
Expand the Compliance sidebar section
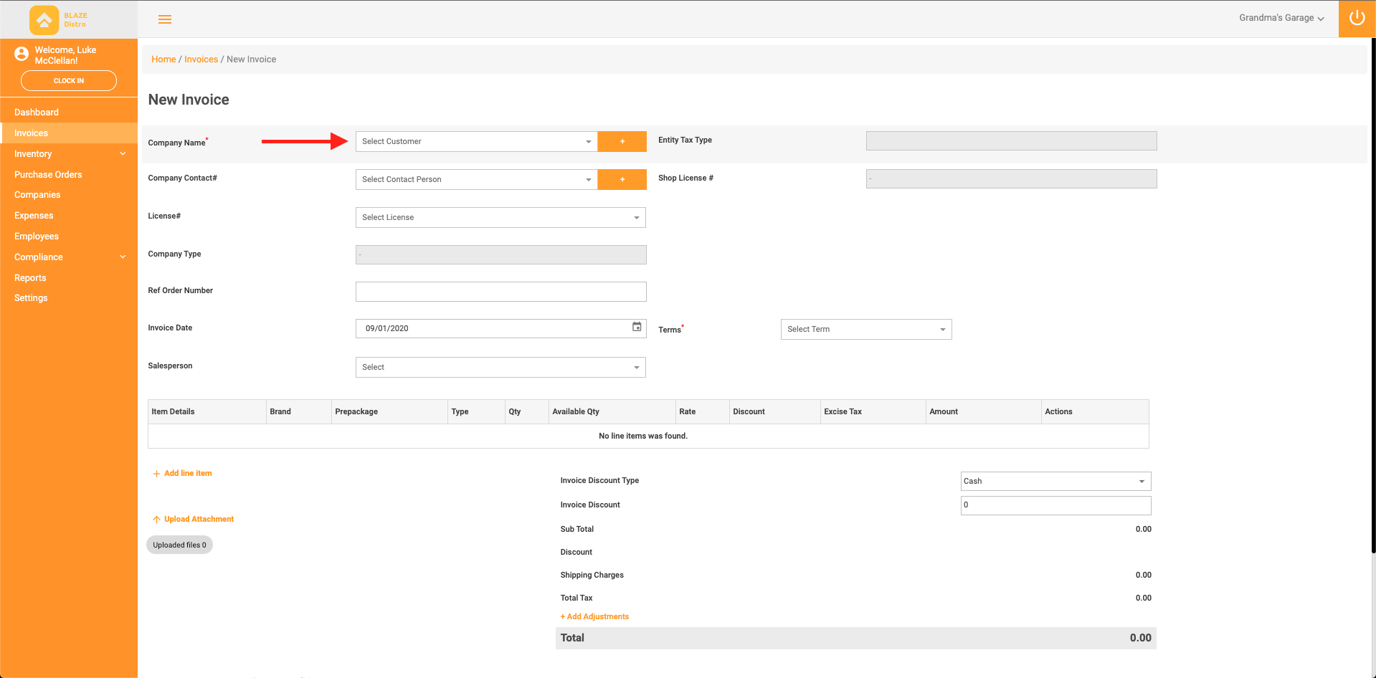(68, 256)
